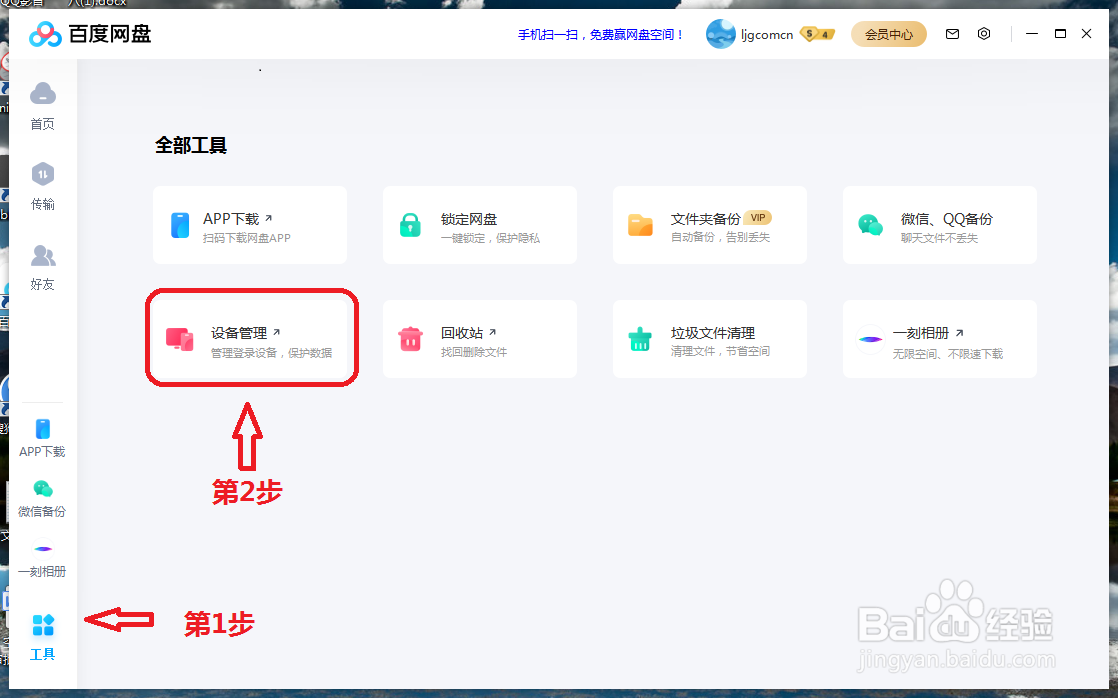This screenshot has width=1118, height=698.
Task: Click the text 找回删除文件
Action: tap(473, 352)
